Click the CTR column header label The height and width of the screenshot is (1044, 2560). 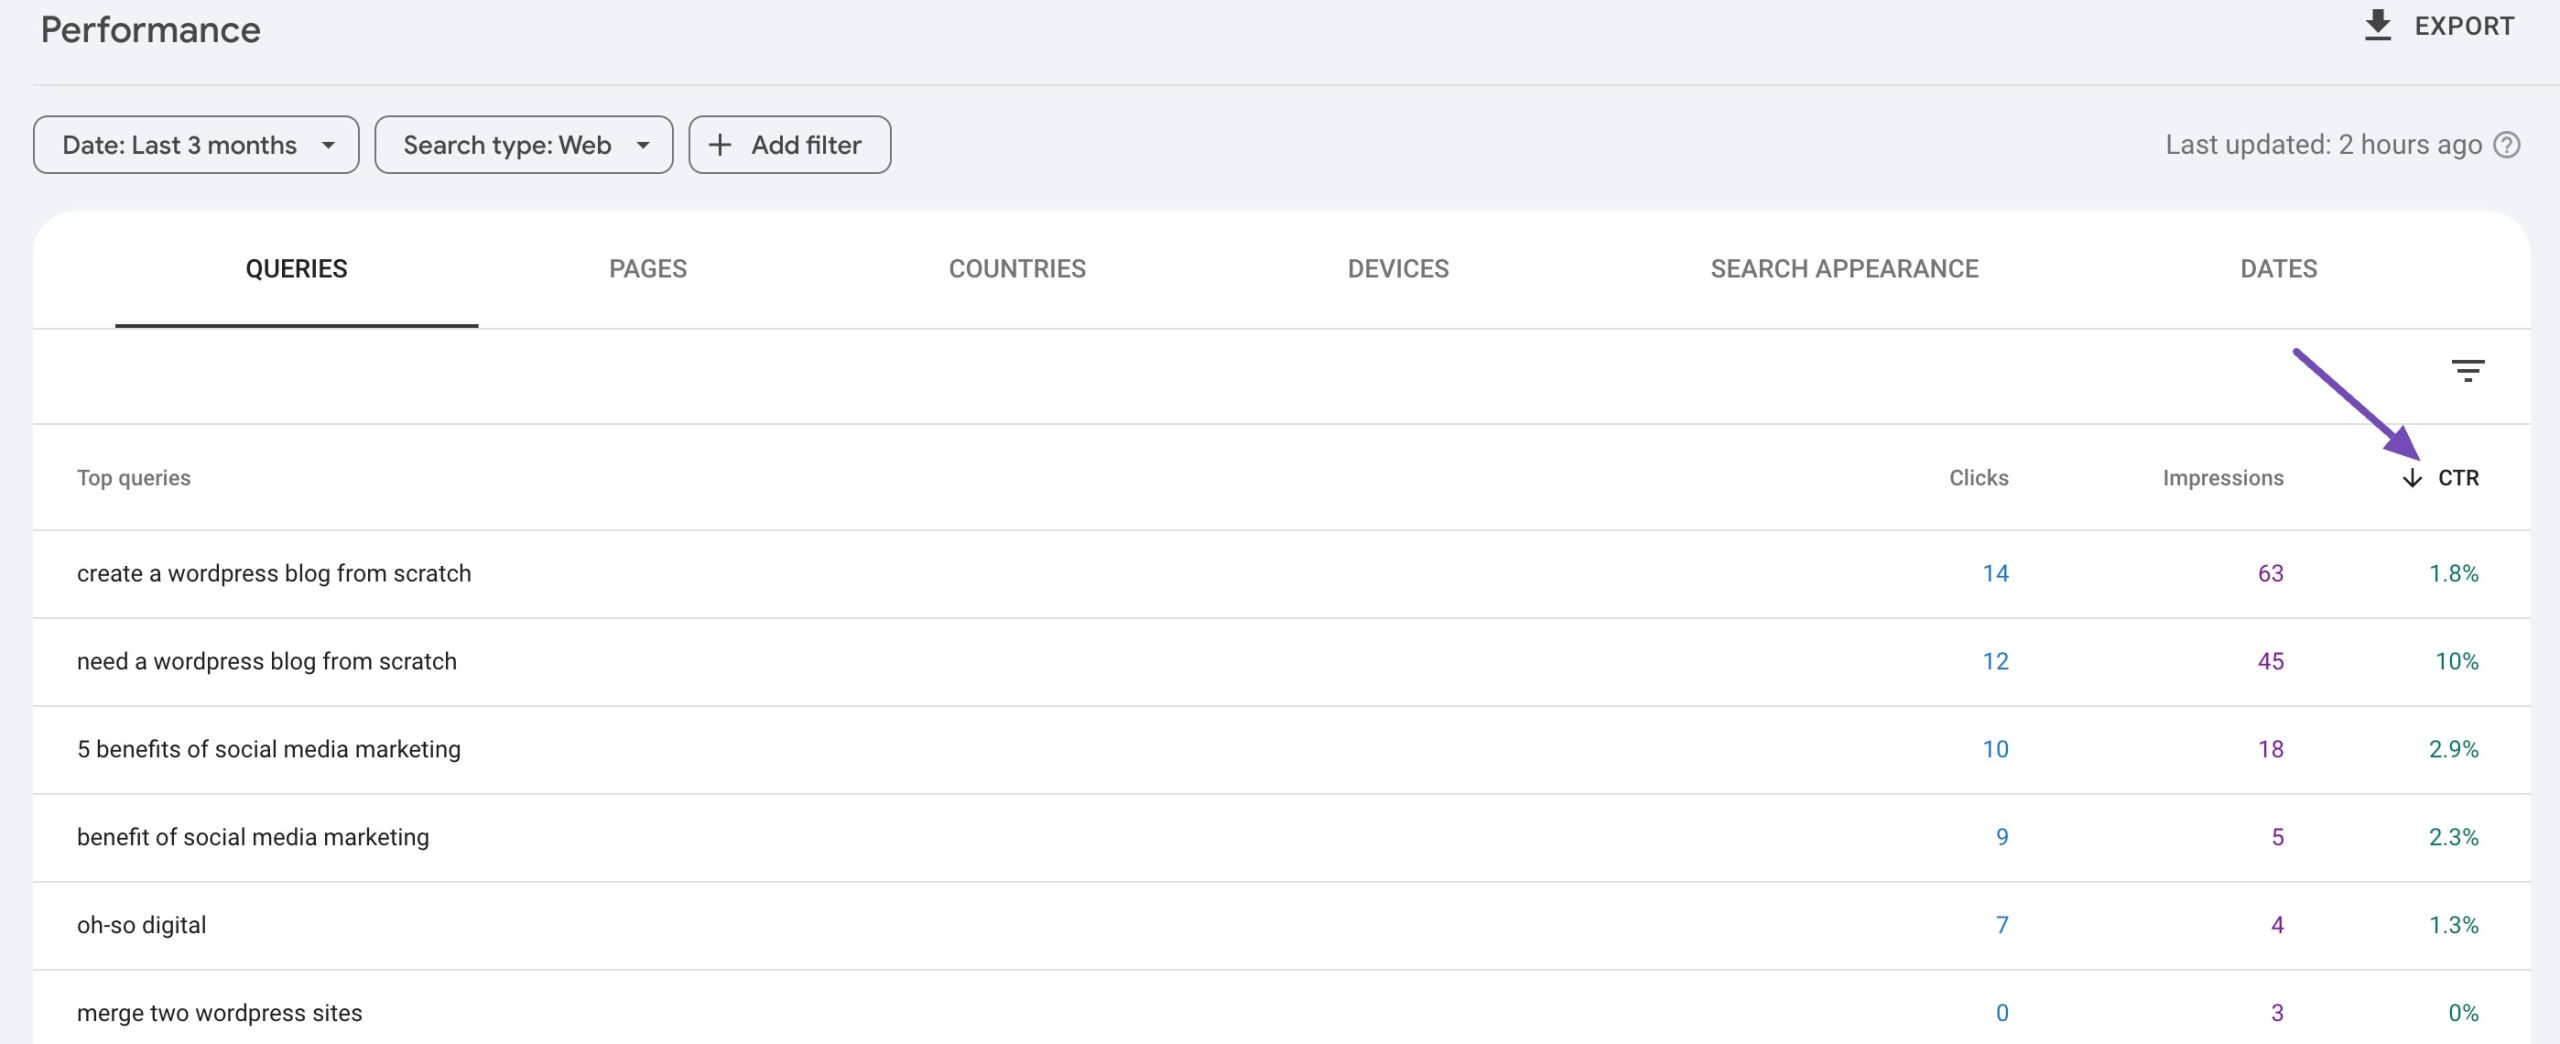[x=2458, y=478]
